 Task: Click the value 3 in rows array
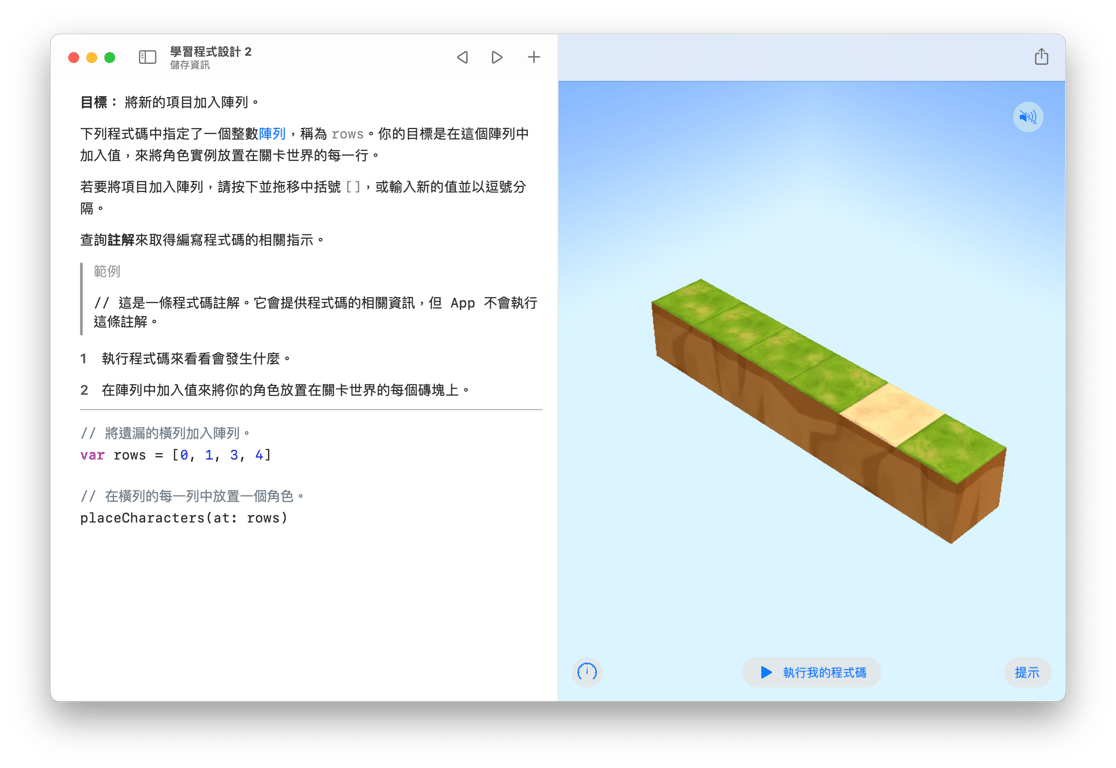(234, 455)
